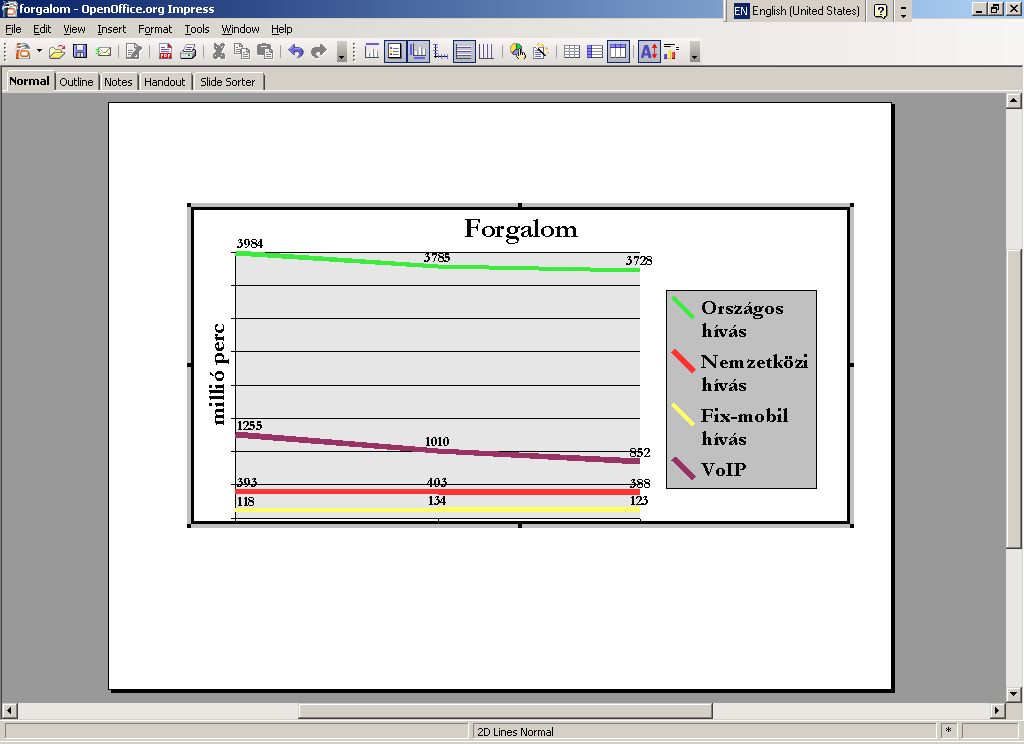Image resolution: width=1024 pixels, height=744 pixels.
Task: Click the green Országos hívás legend color key
Action: click(683, 308)
